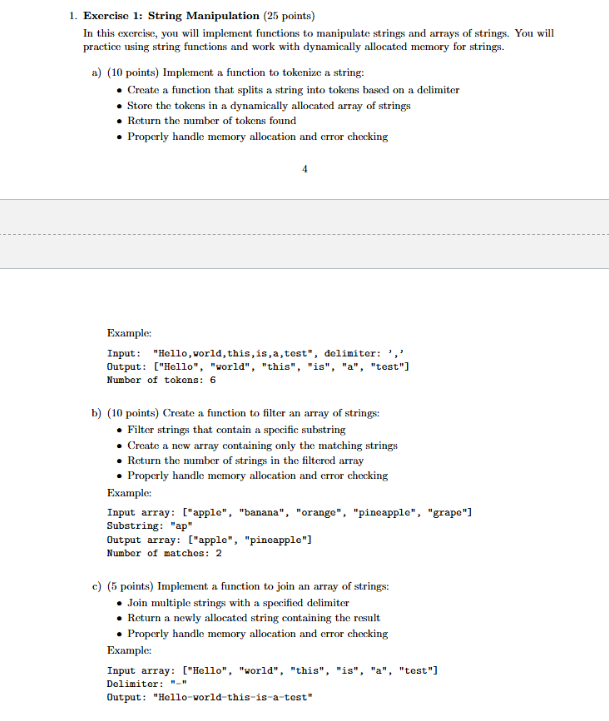Click 'Input array: ["Hello", "world", "this"...' line
Image resolution: width=609 pixels, height=721 pixels.
click(x=272, y=671)
